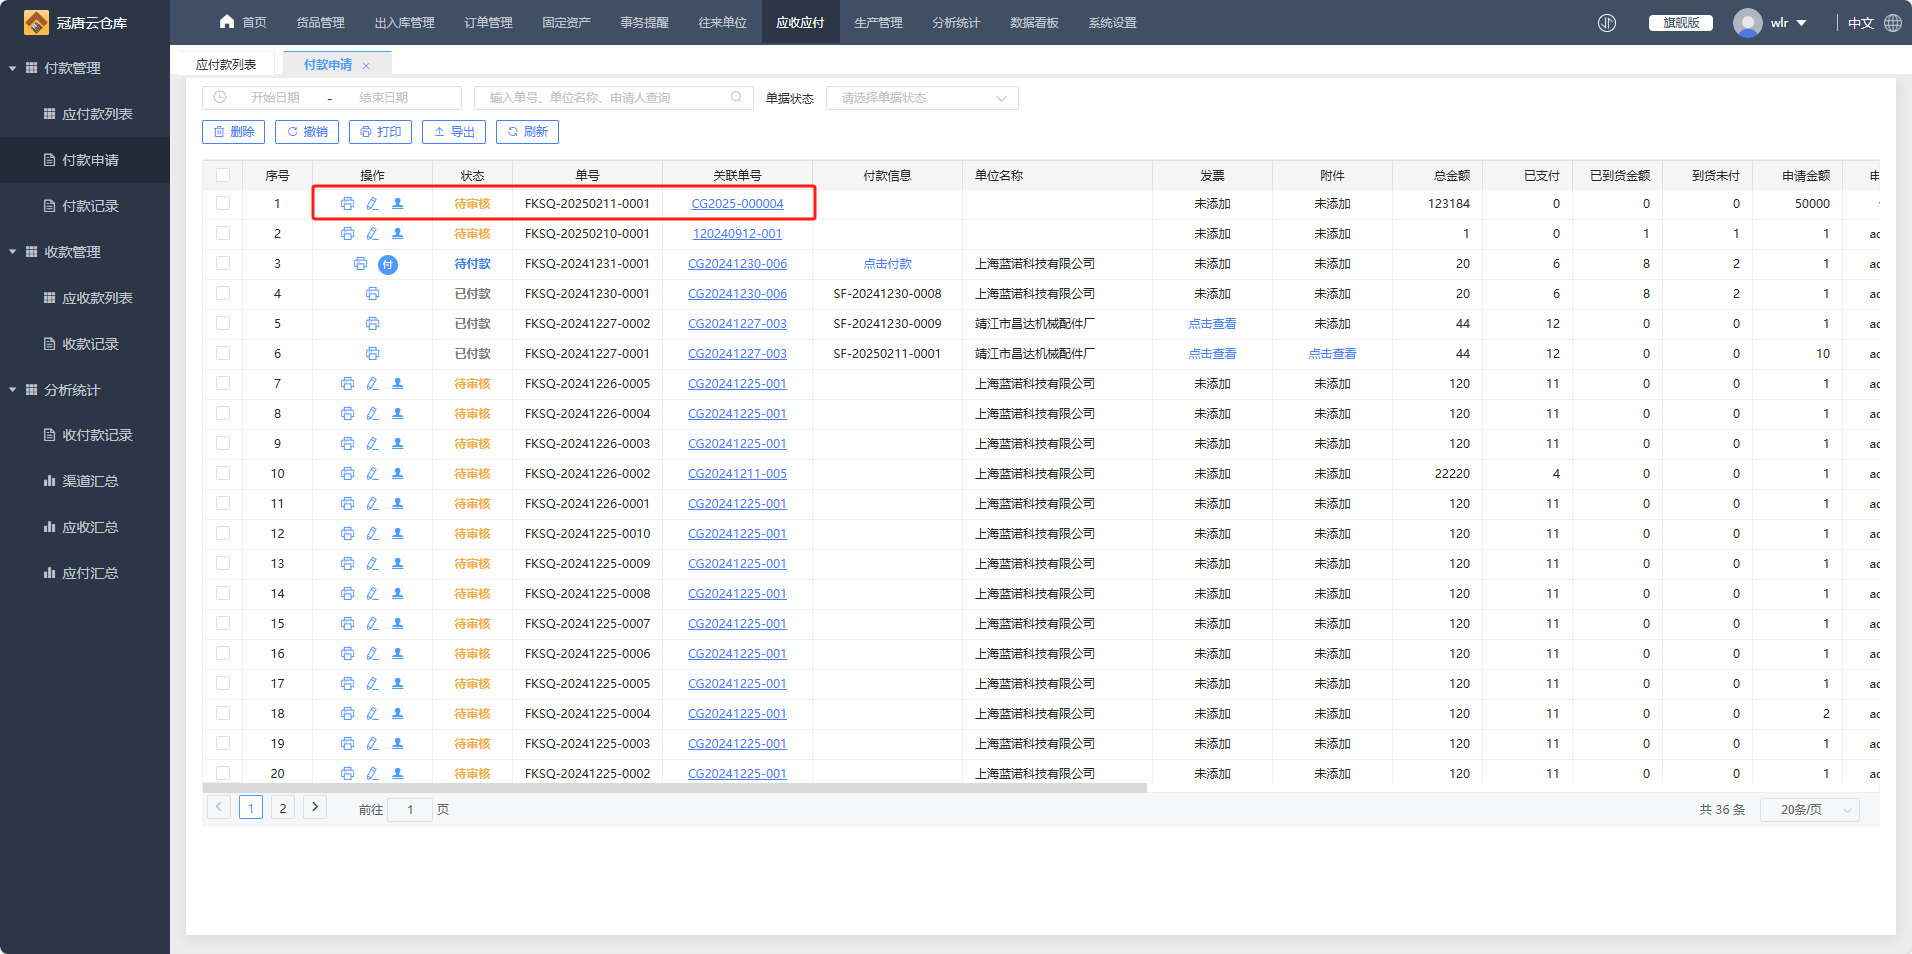Click print icon in row FKSQ-20241230-0001

[372, 294]
